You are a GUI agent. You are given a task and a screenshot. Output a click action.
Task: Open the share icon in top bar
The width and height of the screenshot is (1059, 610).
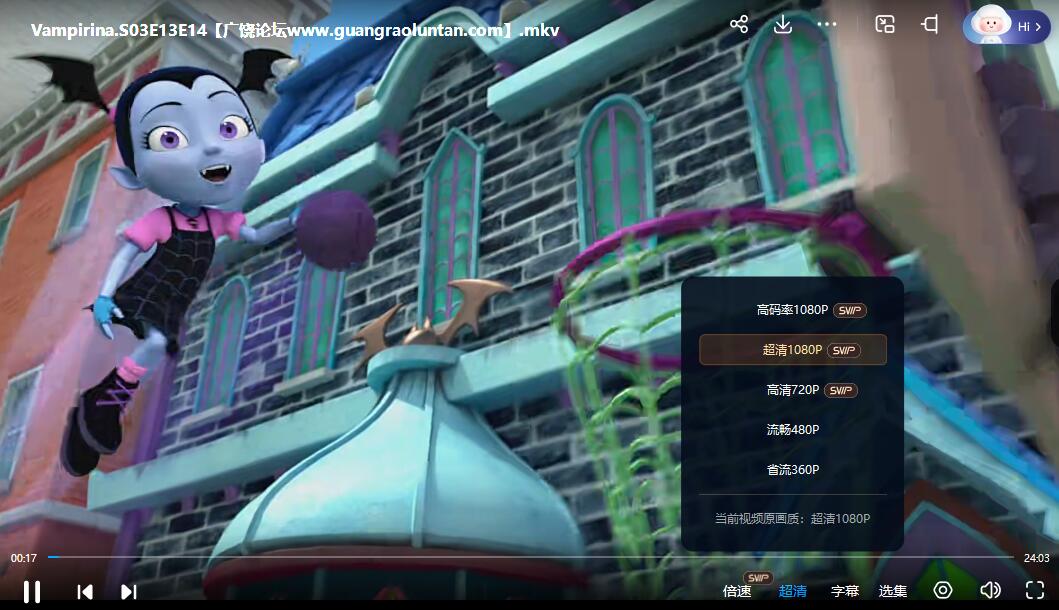739,25
